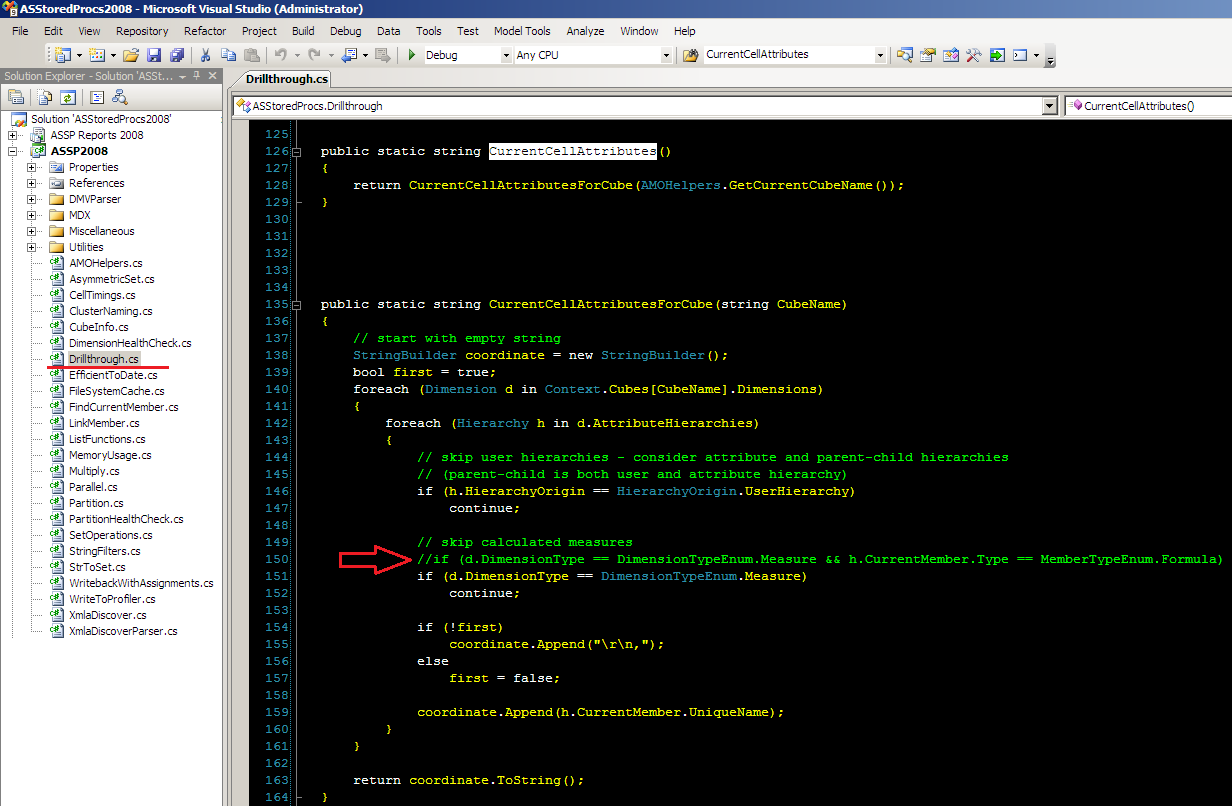This screenshot has height=806, width=1232.
Task: Open the File menu
Action: point(20,31)
